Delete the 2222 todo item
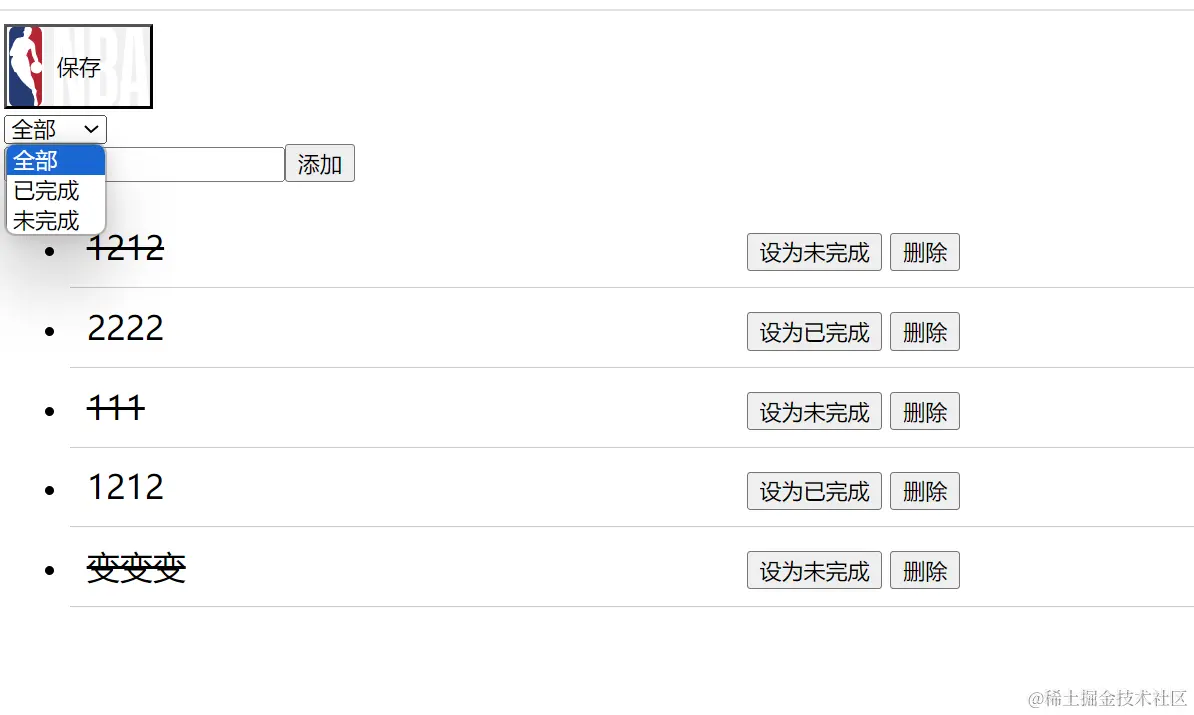Image resolution: width=1194 pixels, height=715 pixels. tap(924, 332)
